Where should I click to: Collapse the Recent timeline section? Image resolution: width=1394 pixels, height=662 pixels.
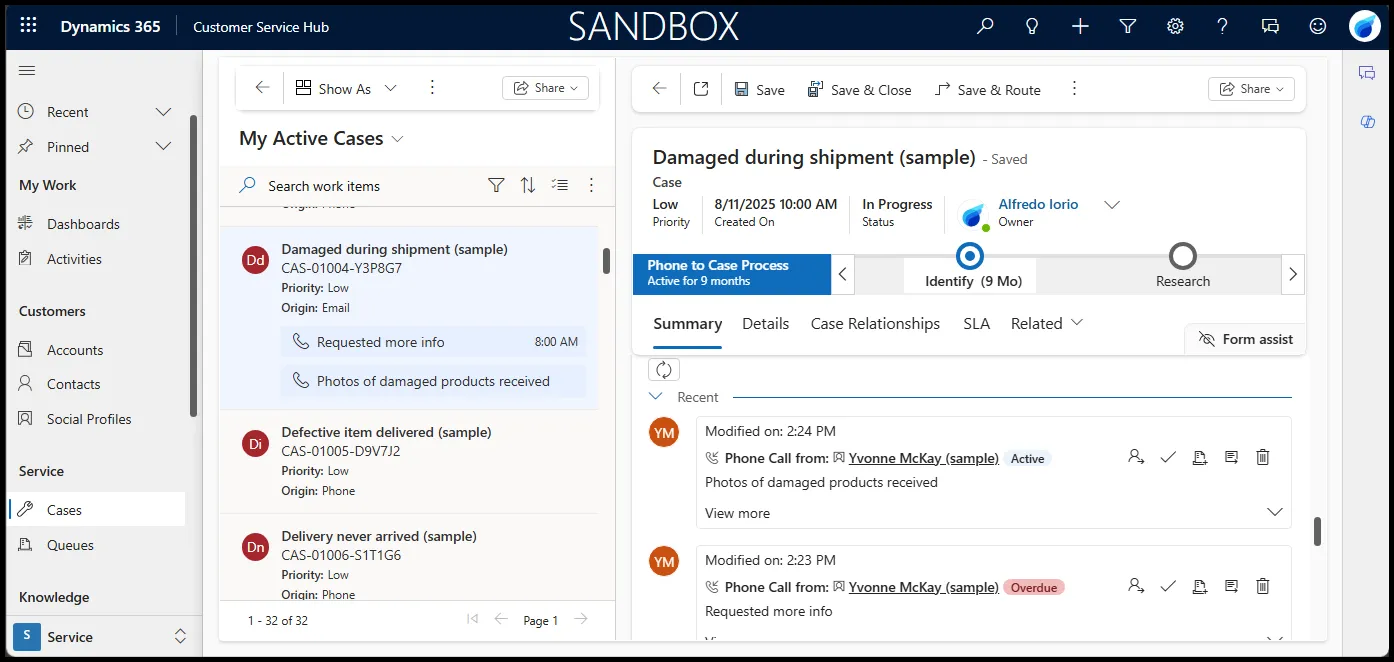(656, 397)
